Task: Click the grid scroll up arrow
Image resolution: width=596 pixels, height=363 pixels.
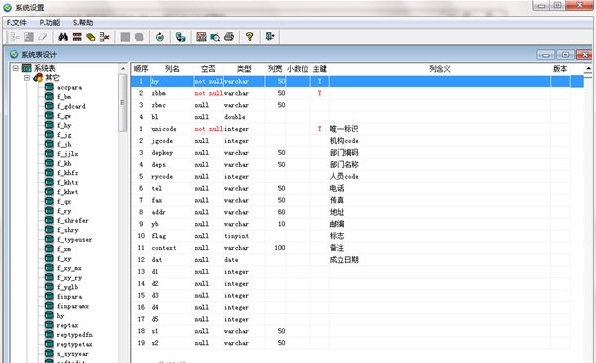Action: coord(588,68)
